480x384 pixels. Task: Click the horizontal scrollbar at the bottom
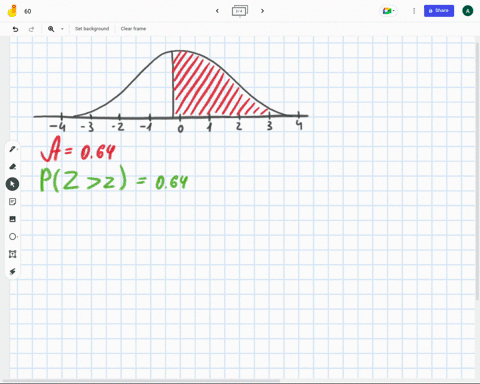pos(142,380)
